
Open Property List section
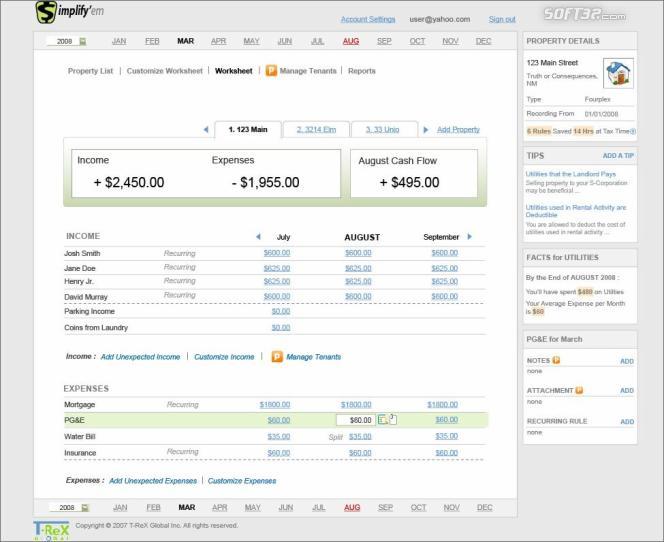click(x=90, y=71)
